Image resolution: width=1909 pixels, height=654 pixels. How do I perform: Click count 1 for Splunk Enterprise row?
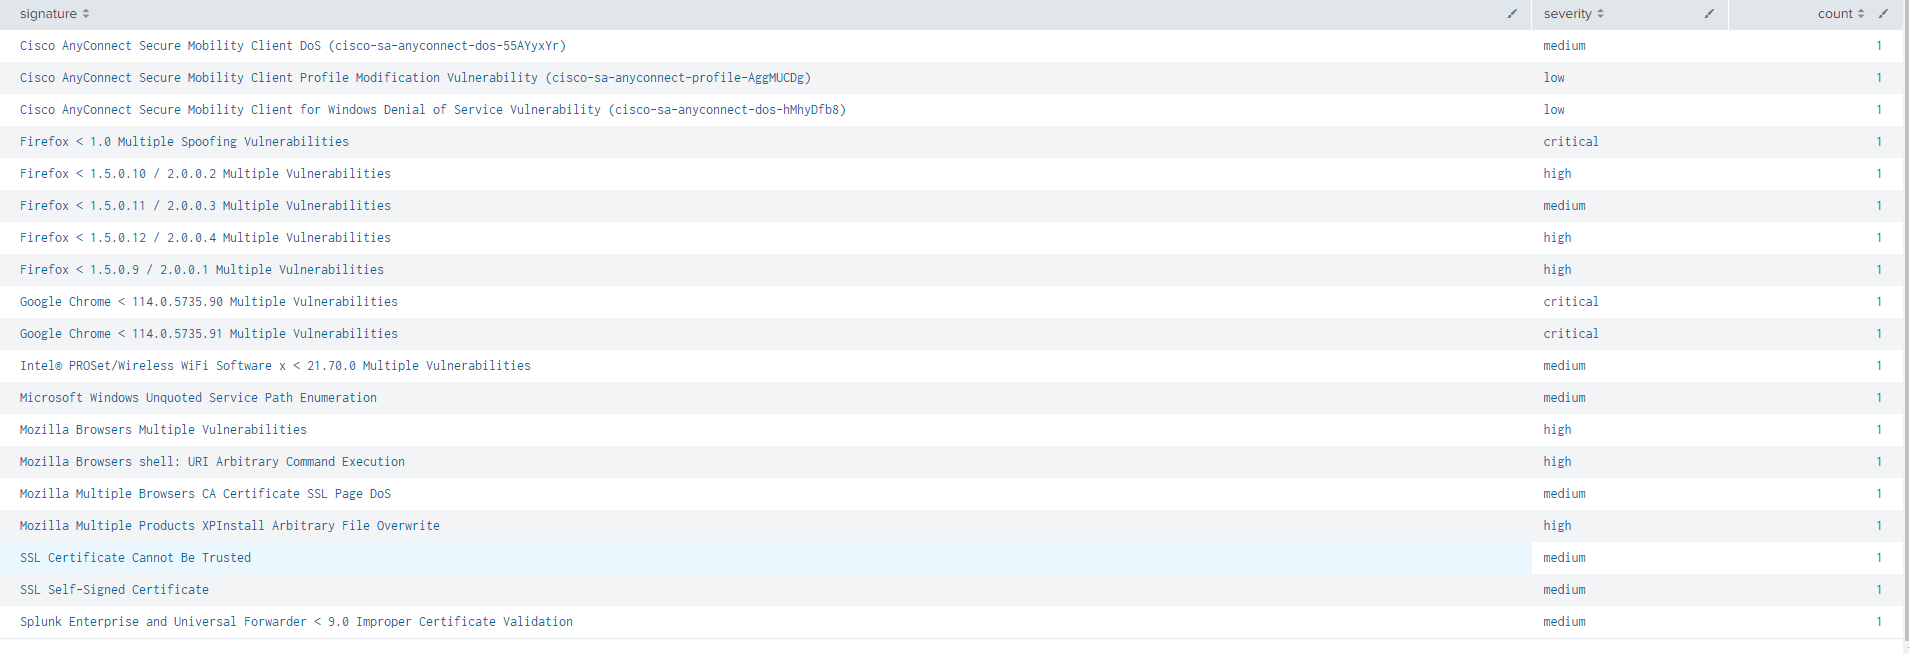1879,622
